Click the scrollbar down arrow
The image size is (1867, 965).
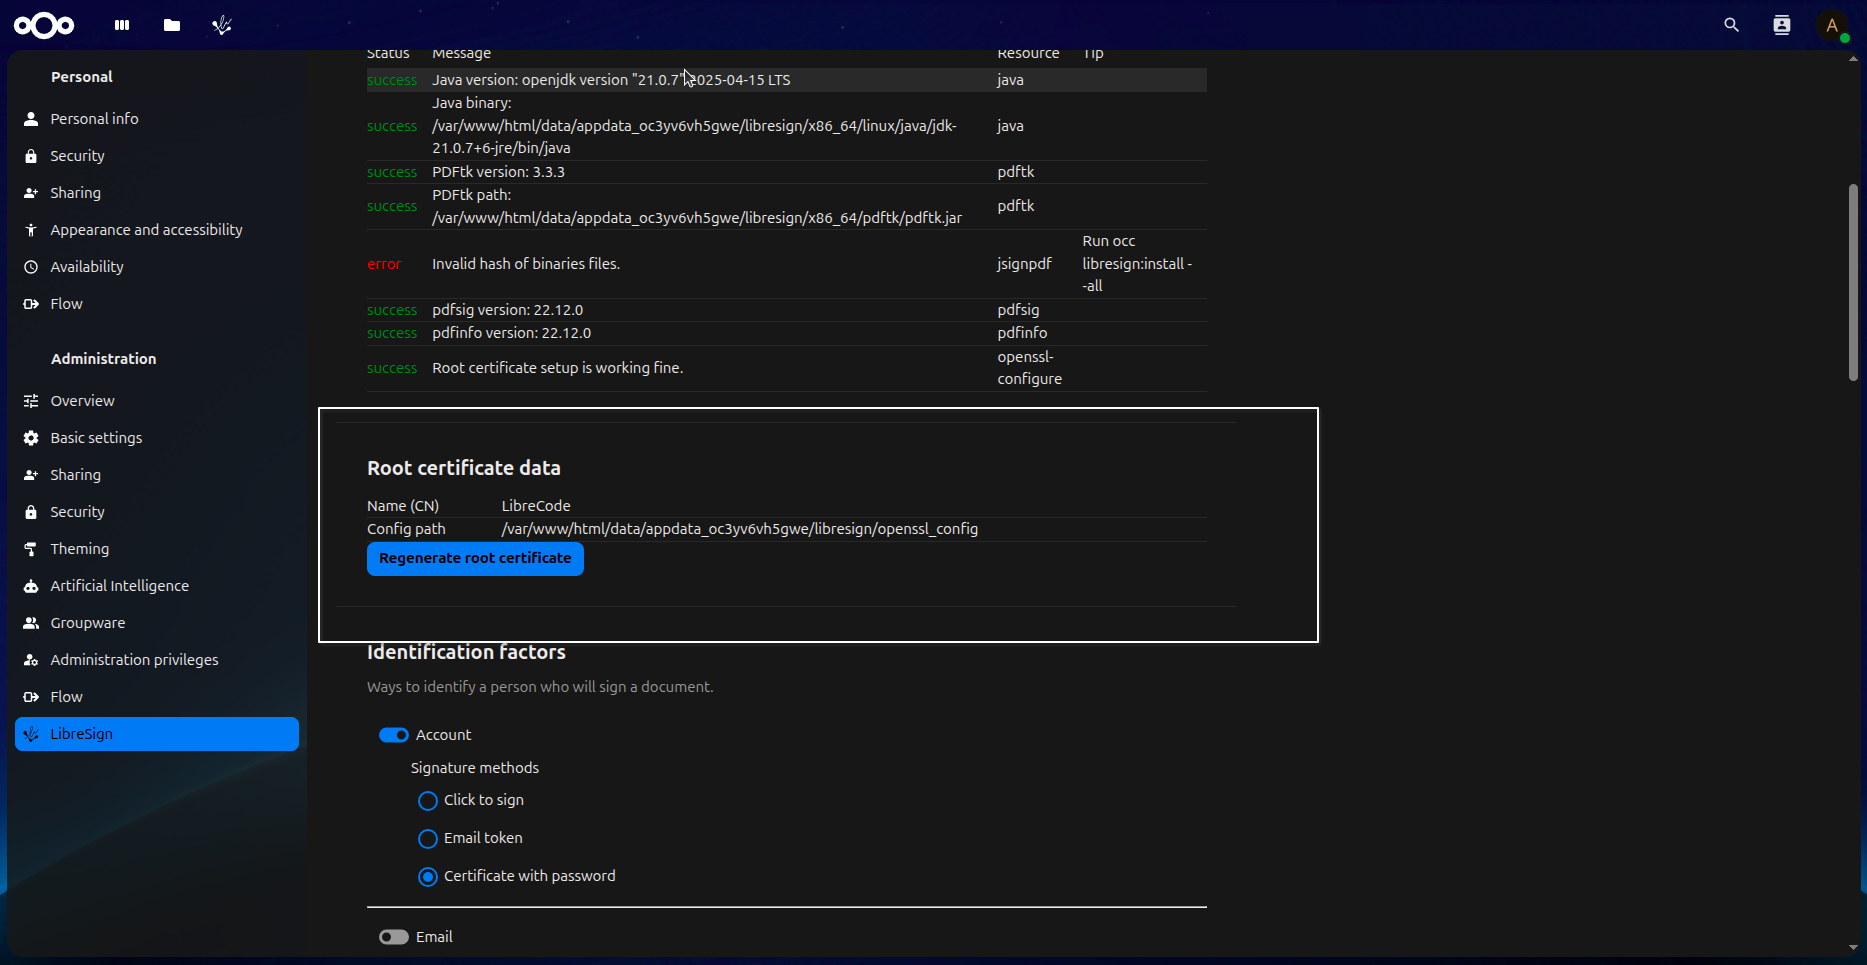coord(1853,947)
